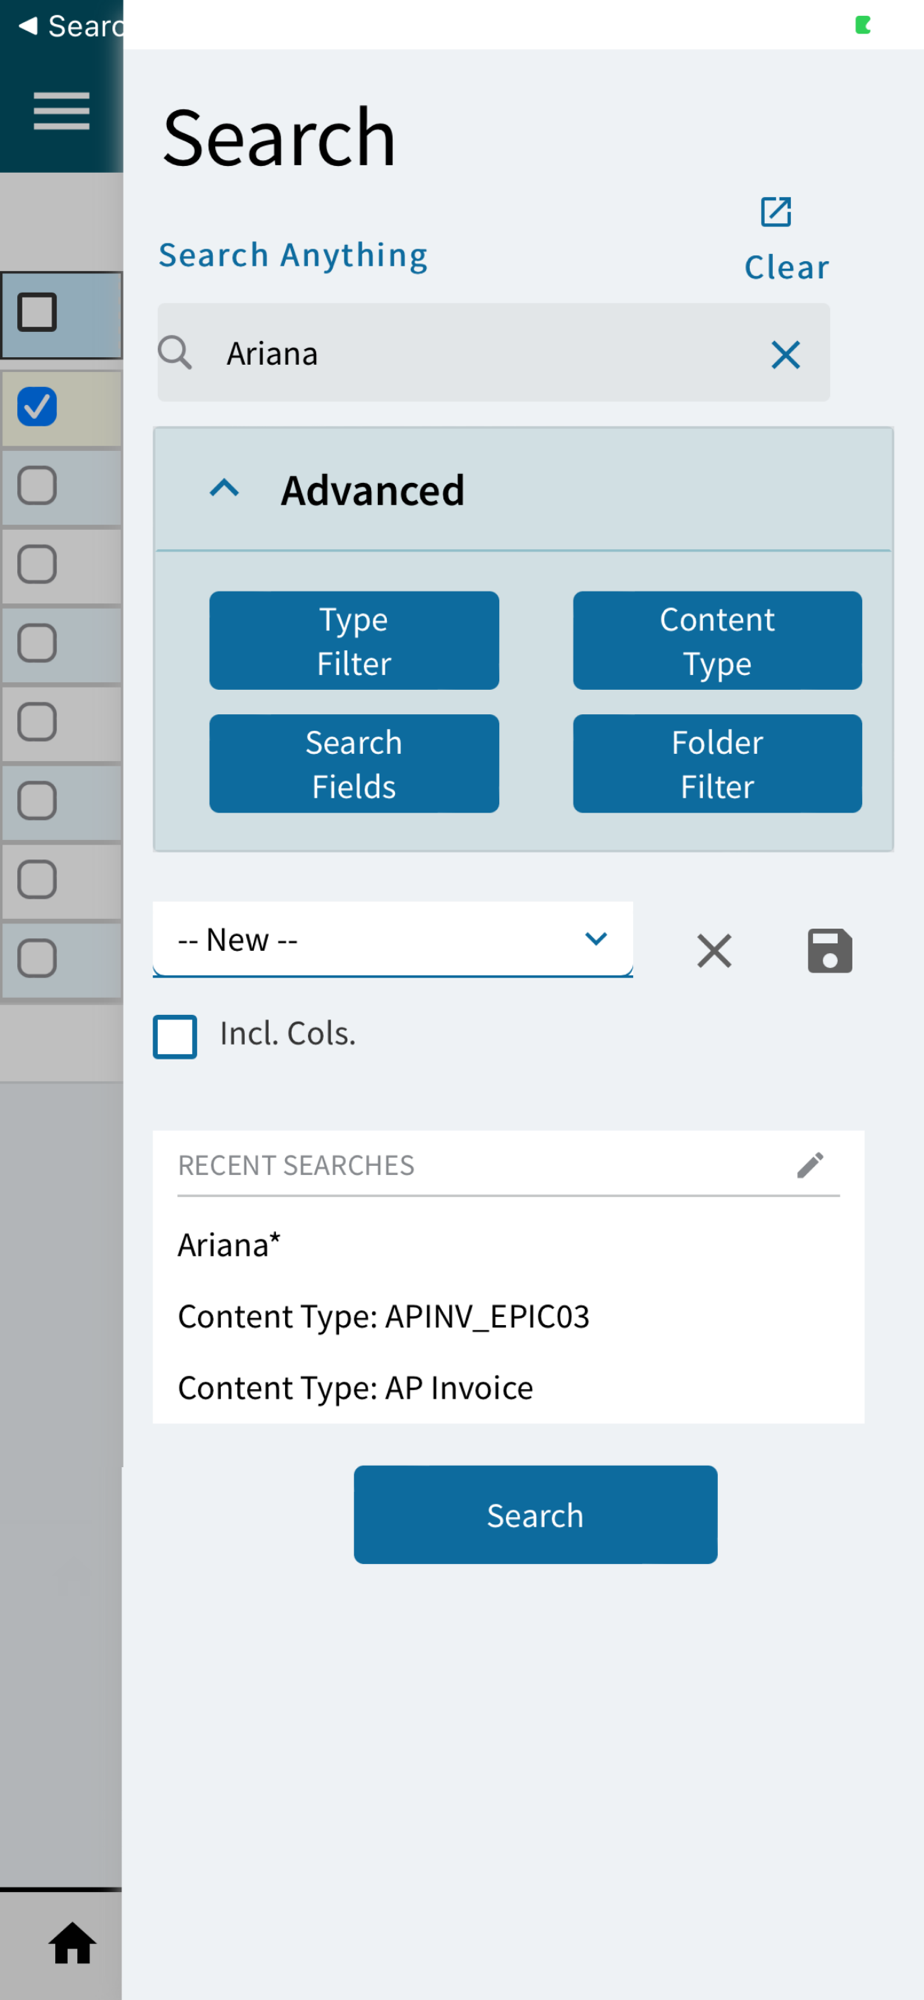Toggle the select-all header checkbox

point(38,313)
